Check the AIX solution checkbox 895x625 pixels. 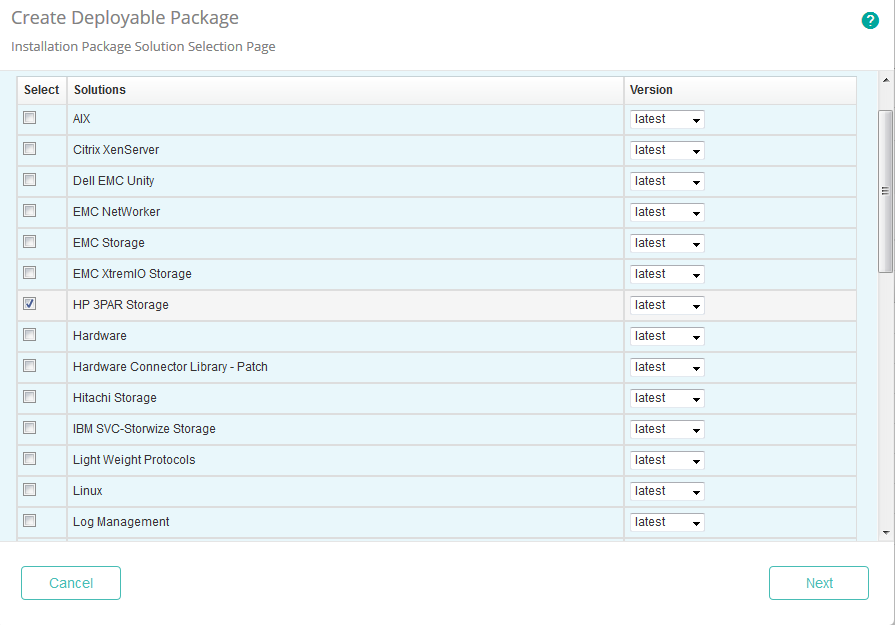(x=30, y=118)
